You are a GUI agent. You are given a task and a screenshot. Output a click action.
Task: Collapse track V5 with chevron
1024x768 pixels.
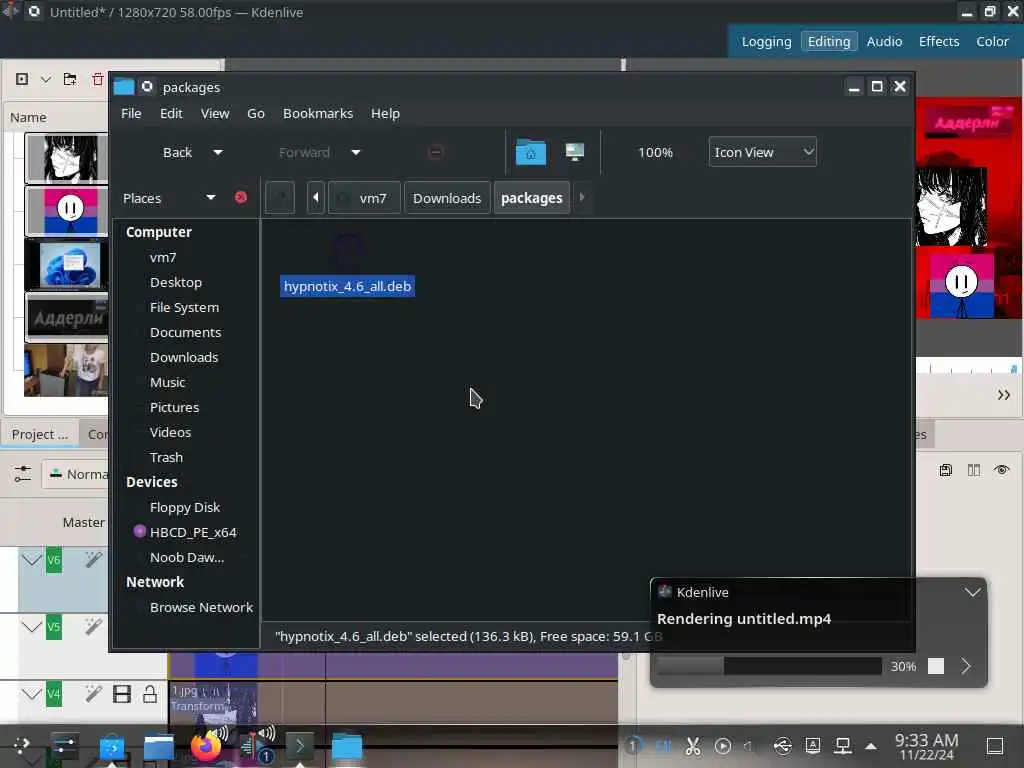(x=31, y=627)
